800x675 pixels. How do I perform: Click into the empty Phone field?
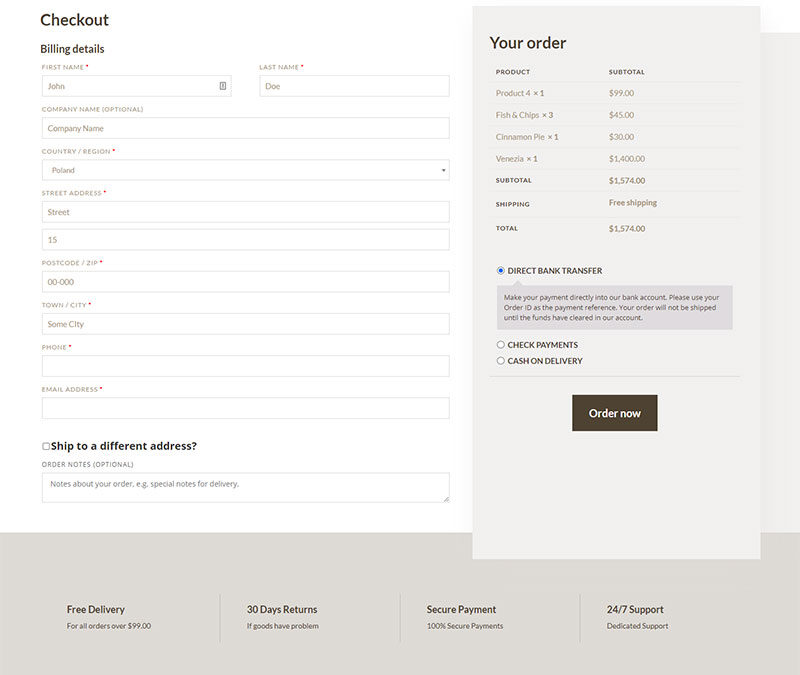(x=245, y=366)
